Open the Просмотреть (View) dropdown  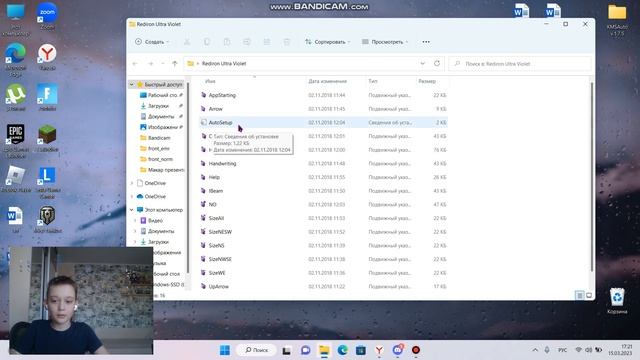pyautogui.click(x=385, y=42)
